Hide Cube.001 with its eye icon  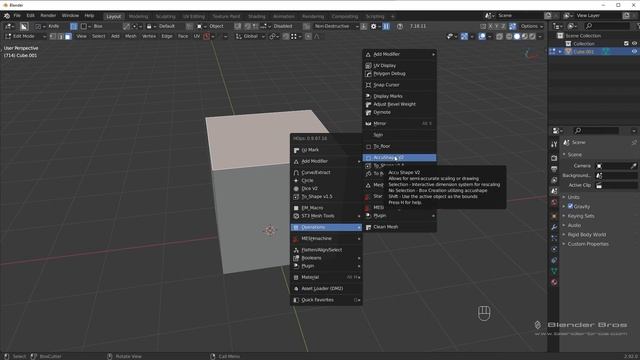pyautogui.click(x=634, y=52)
